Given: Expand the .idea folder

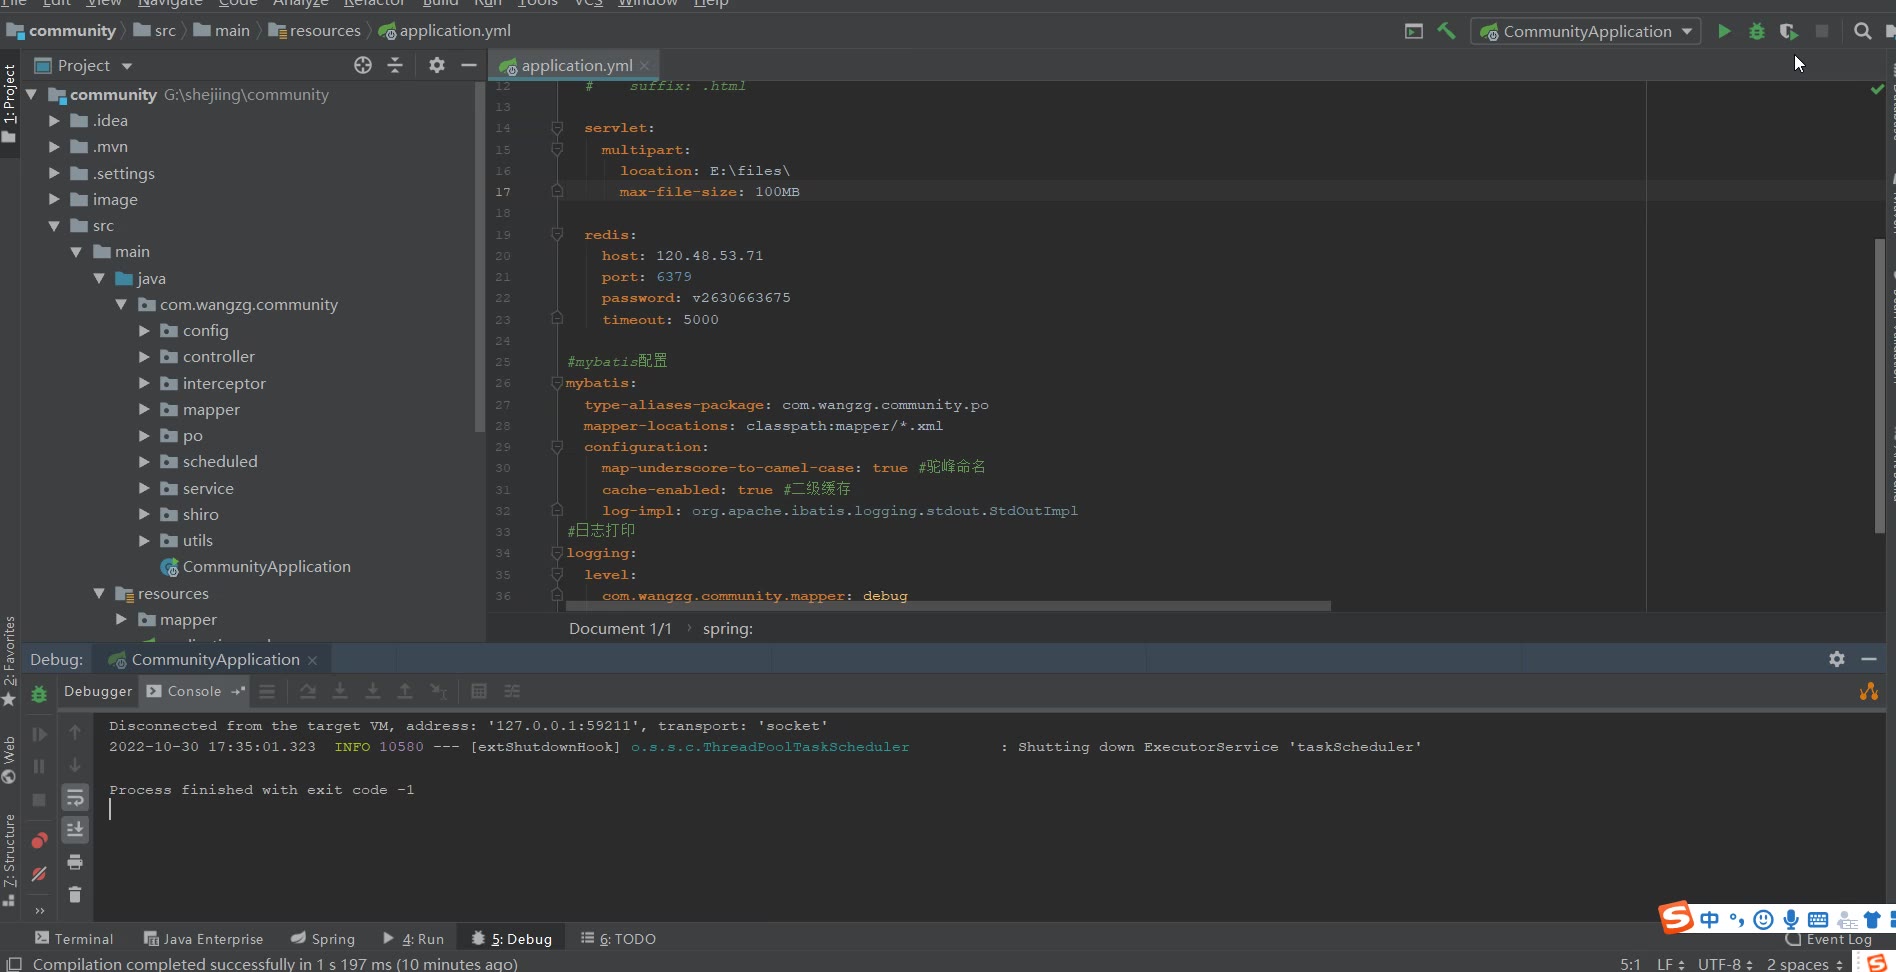Looking at the screenshot, I should [x=54, y=121].
